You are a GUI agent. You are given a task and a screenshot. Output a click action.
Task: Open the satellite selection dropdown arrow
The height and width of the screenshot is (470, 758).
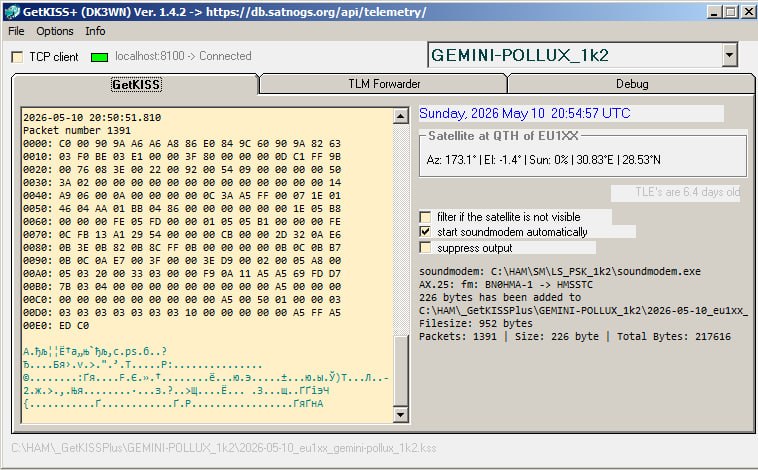coord(730,55)
